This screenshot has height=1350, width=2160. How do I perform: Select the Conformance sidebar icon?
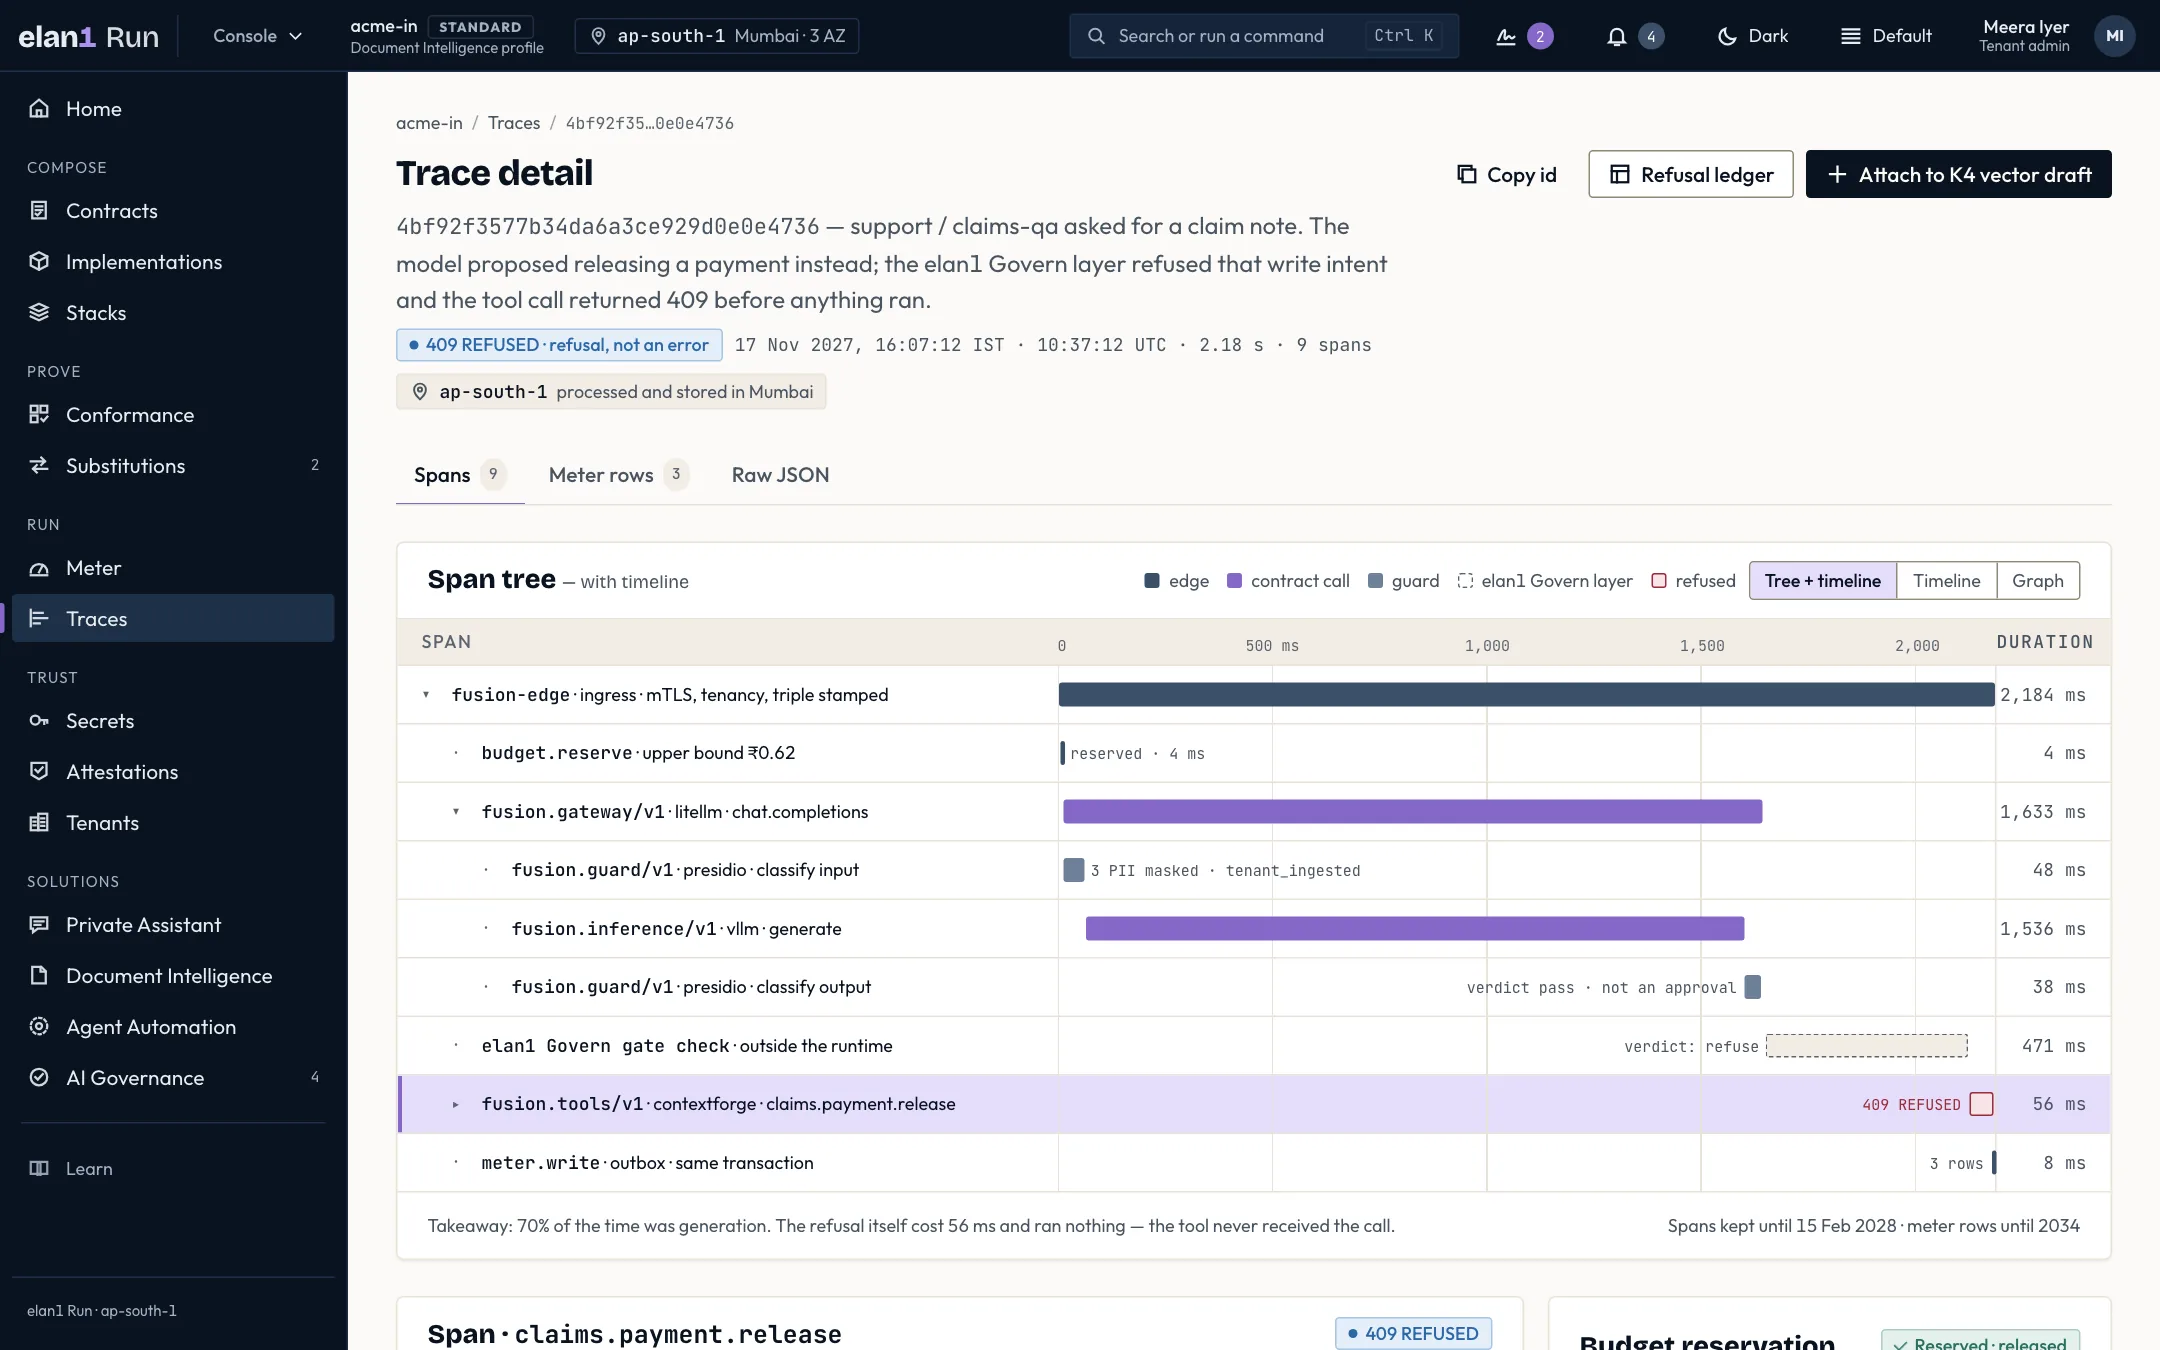39,414
